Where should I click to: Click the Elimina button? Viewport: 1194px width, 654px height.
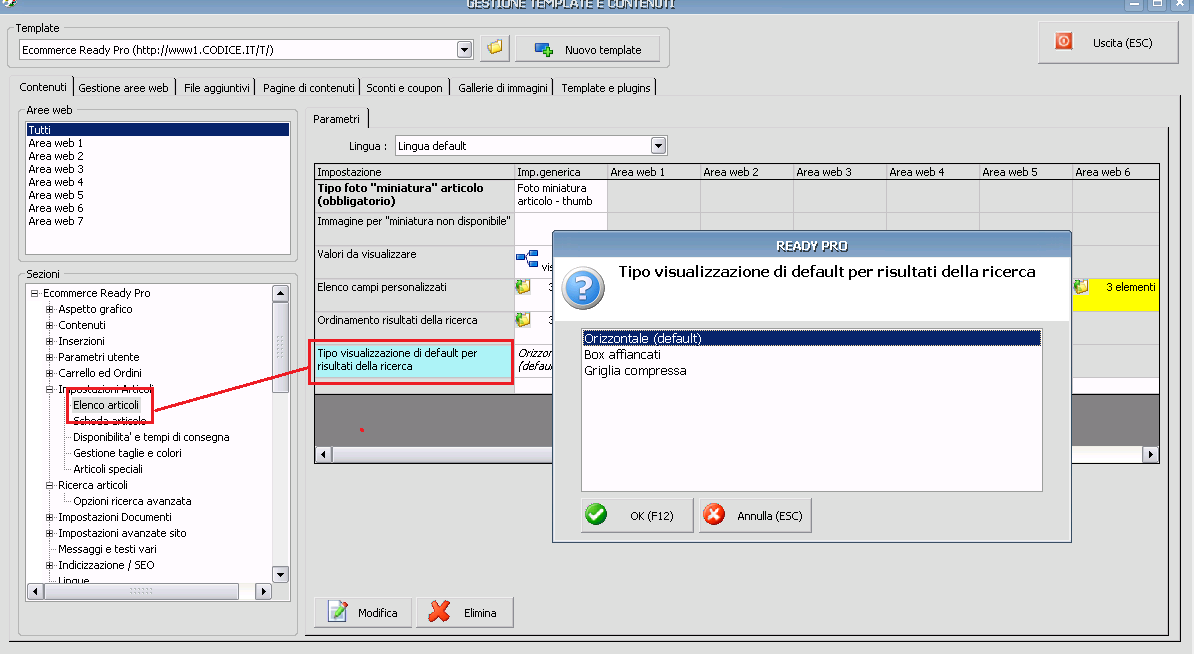[465, 612]
